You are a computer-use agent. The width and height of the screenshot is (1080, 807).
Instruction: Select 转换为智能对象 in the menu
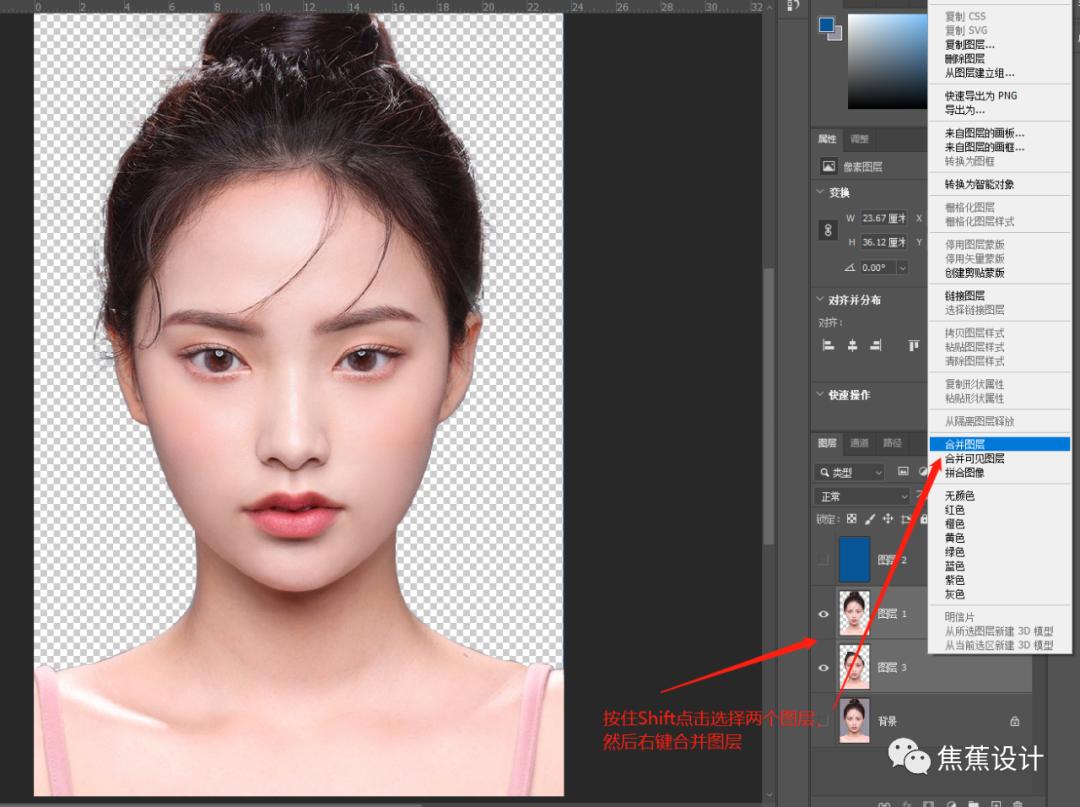tap(978, 183)
